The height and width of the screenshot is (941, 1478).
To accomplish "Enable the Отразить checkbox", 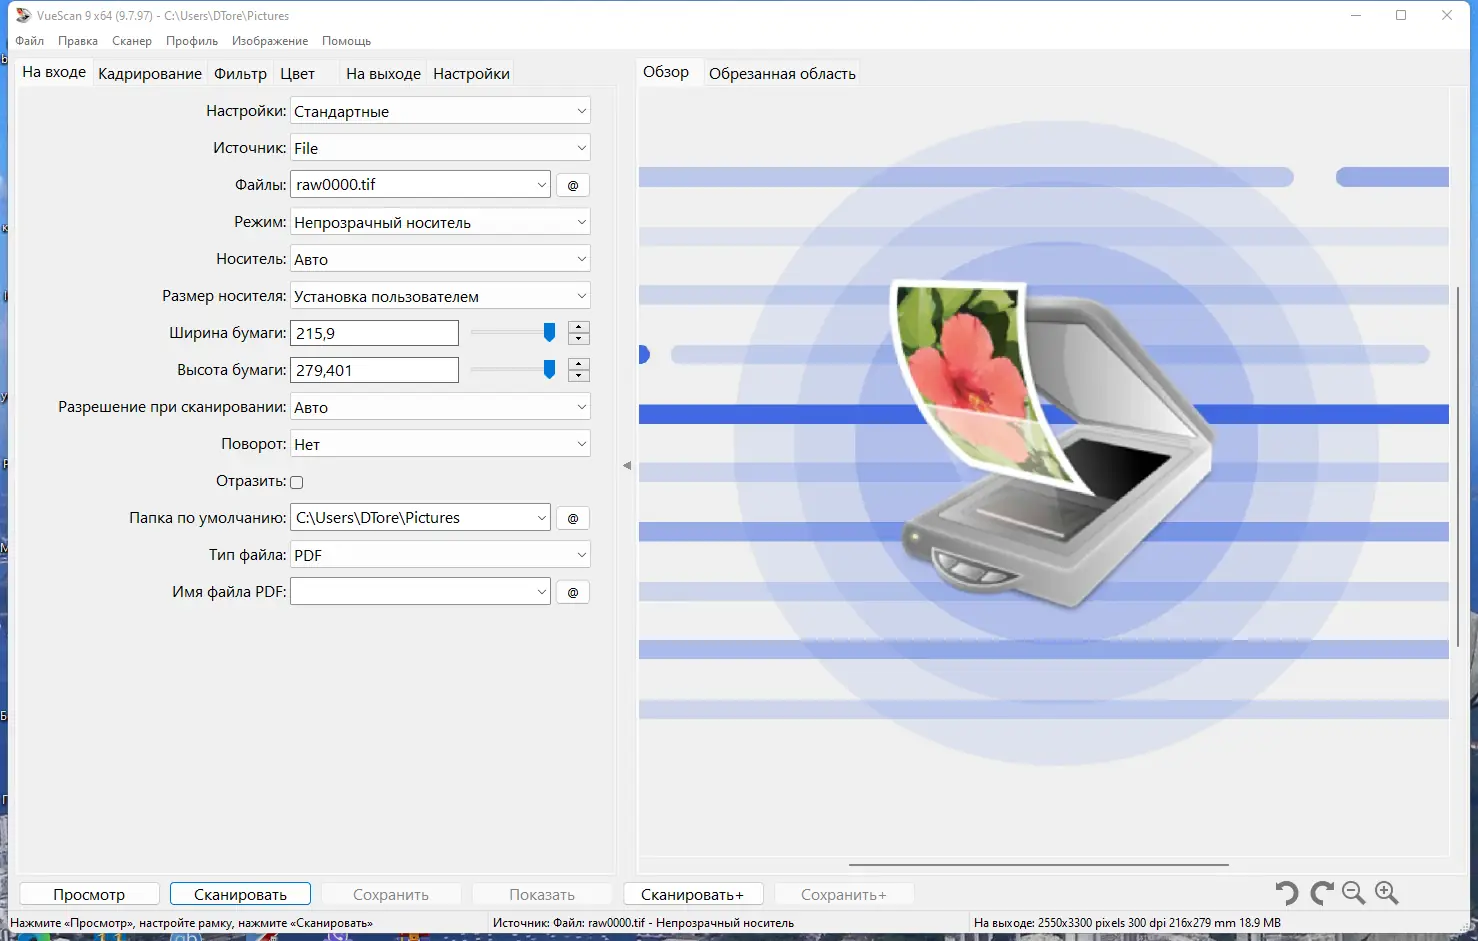I will [x=296, y=481].
